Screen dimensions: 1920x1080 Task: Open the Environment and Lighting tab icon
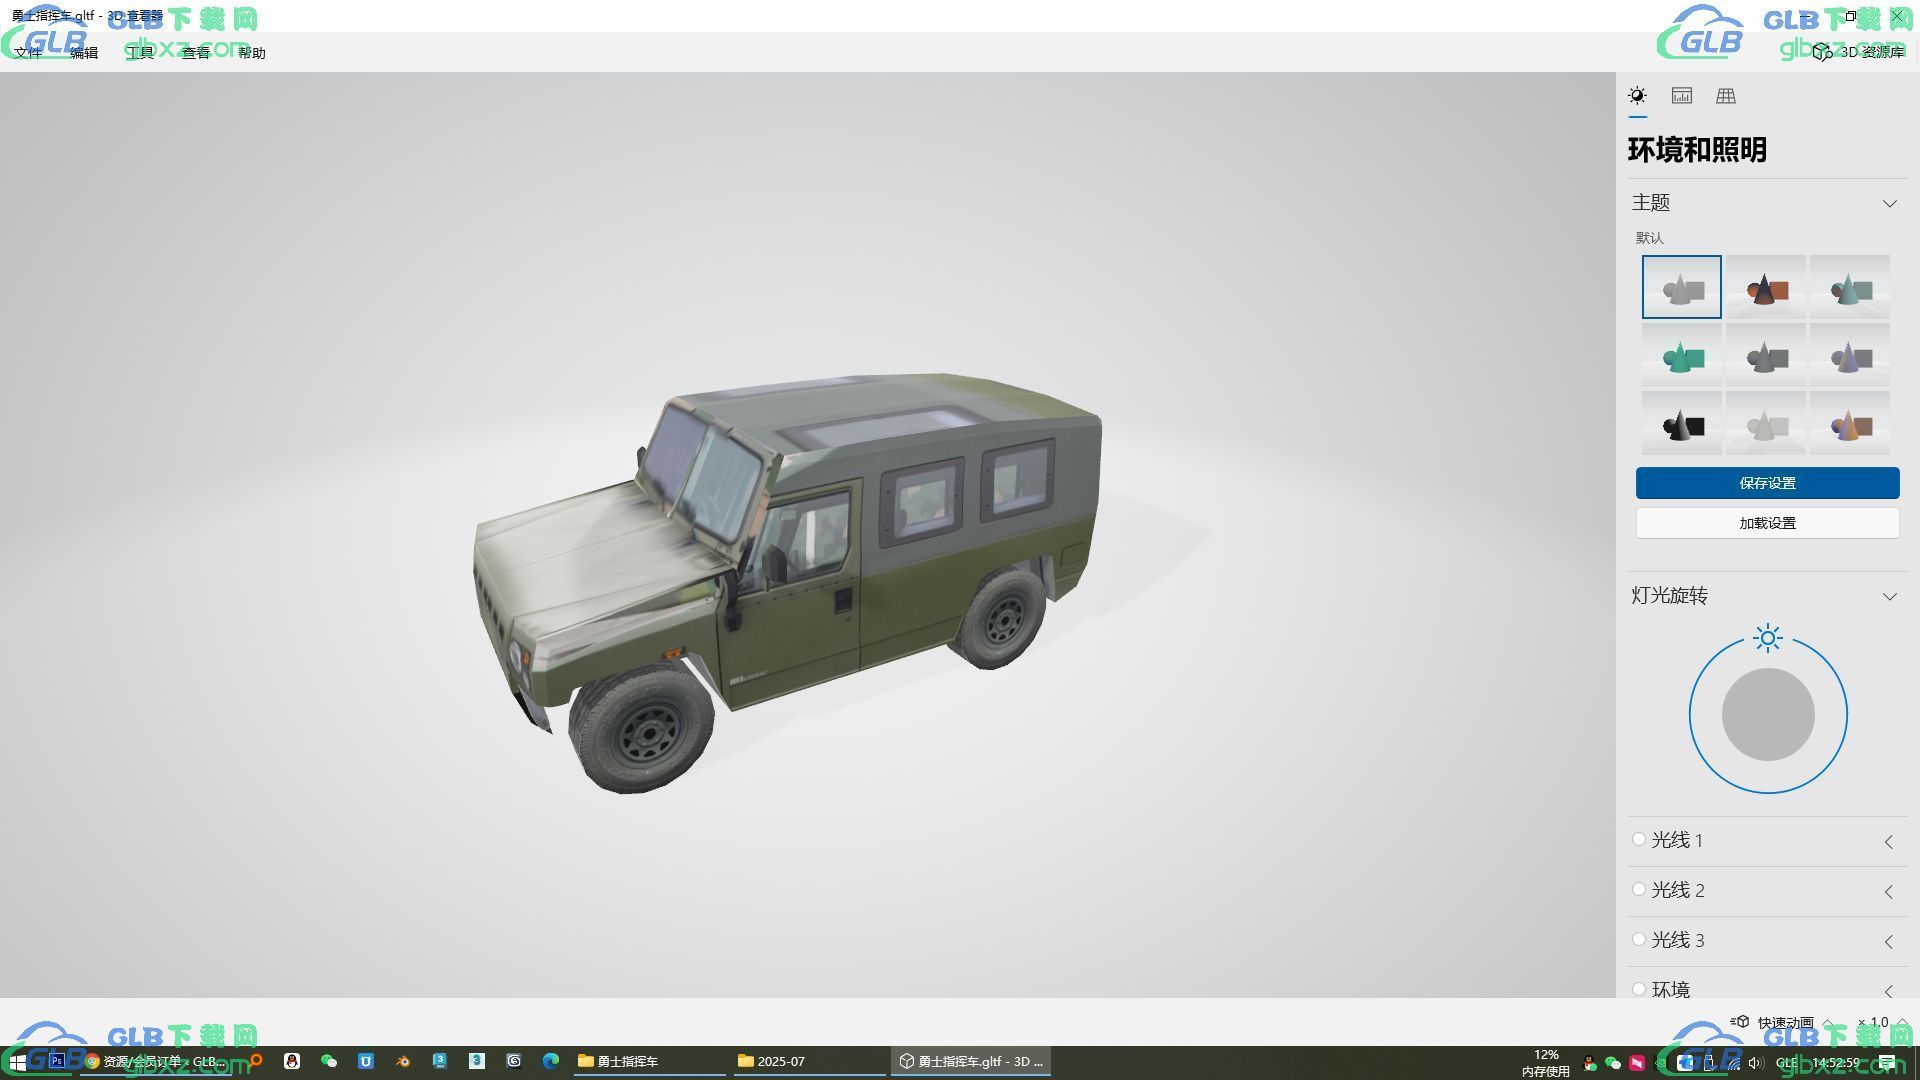click(x=1637, y=96)
